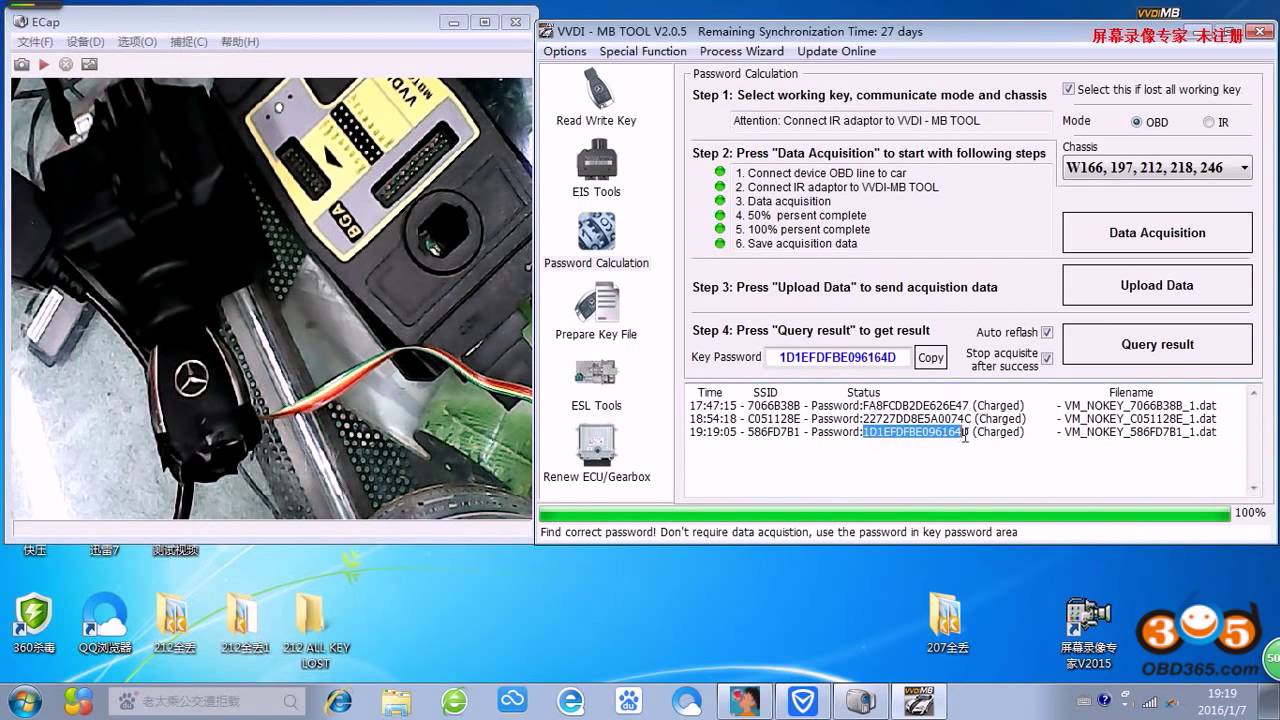Click the green 100% progress bar

click(x=884, y=514)
